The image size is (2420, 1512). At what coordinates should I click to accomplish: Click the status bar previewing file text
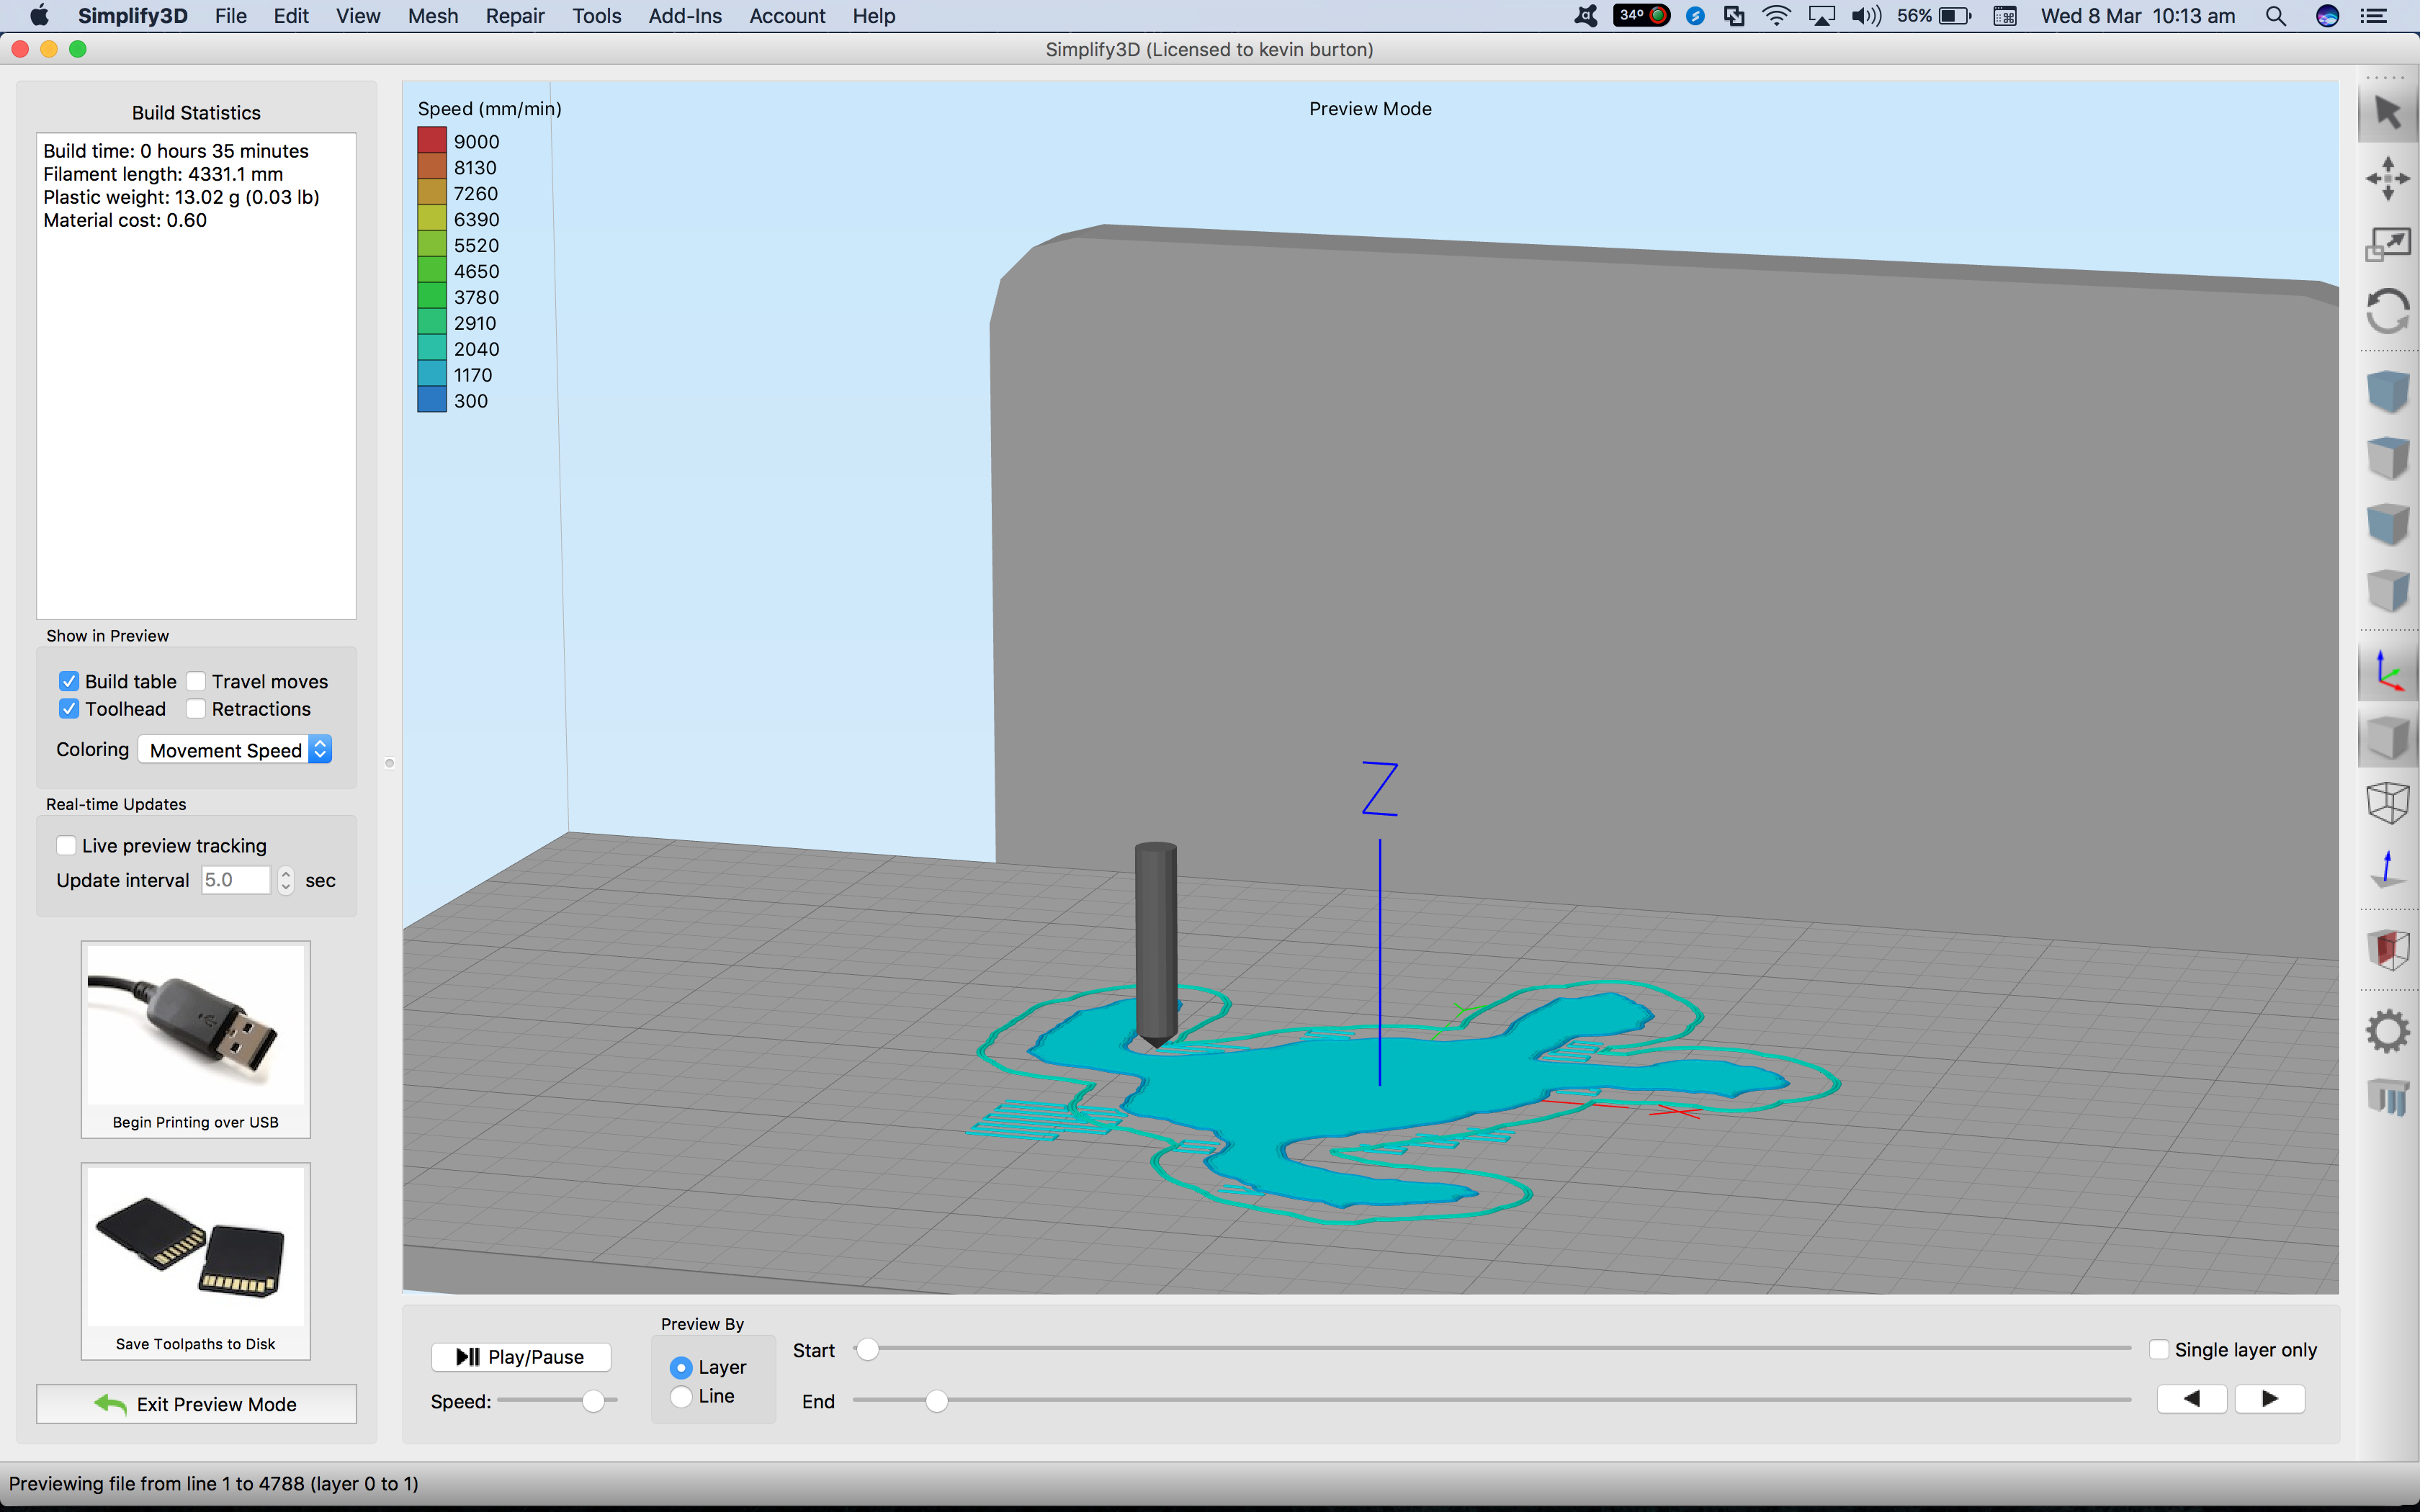click(214, 1483)
